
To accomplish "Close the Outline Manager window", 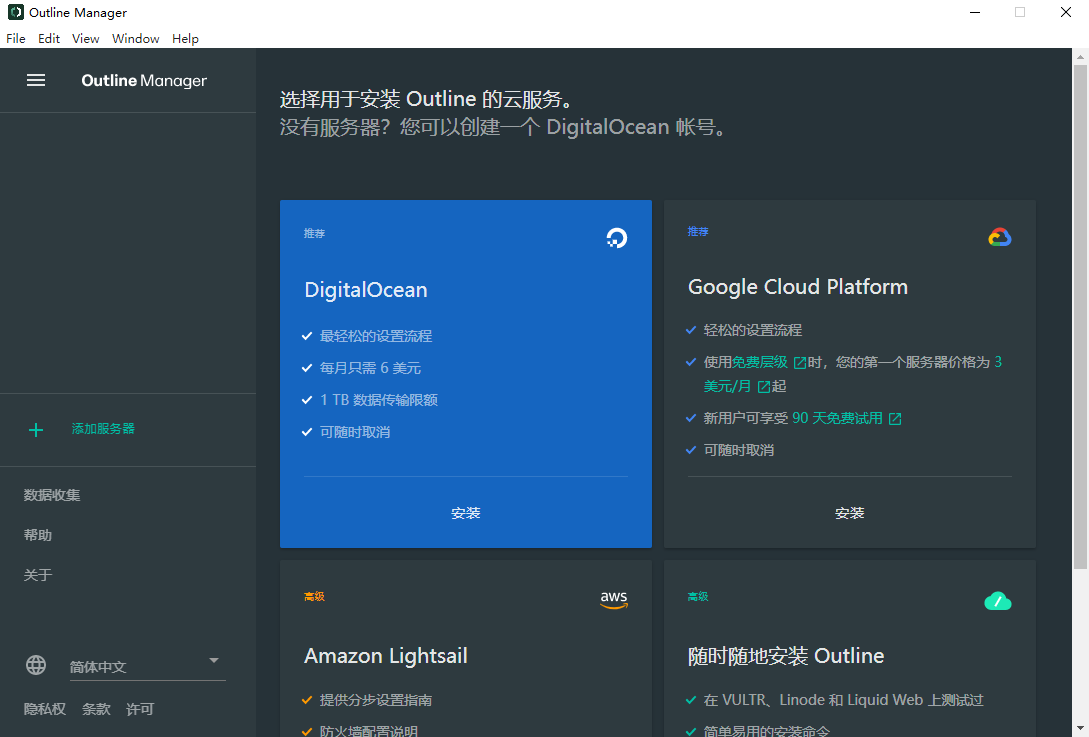I will pyautogui.click(x=1066, y=13).
